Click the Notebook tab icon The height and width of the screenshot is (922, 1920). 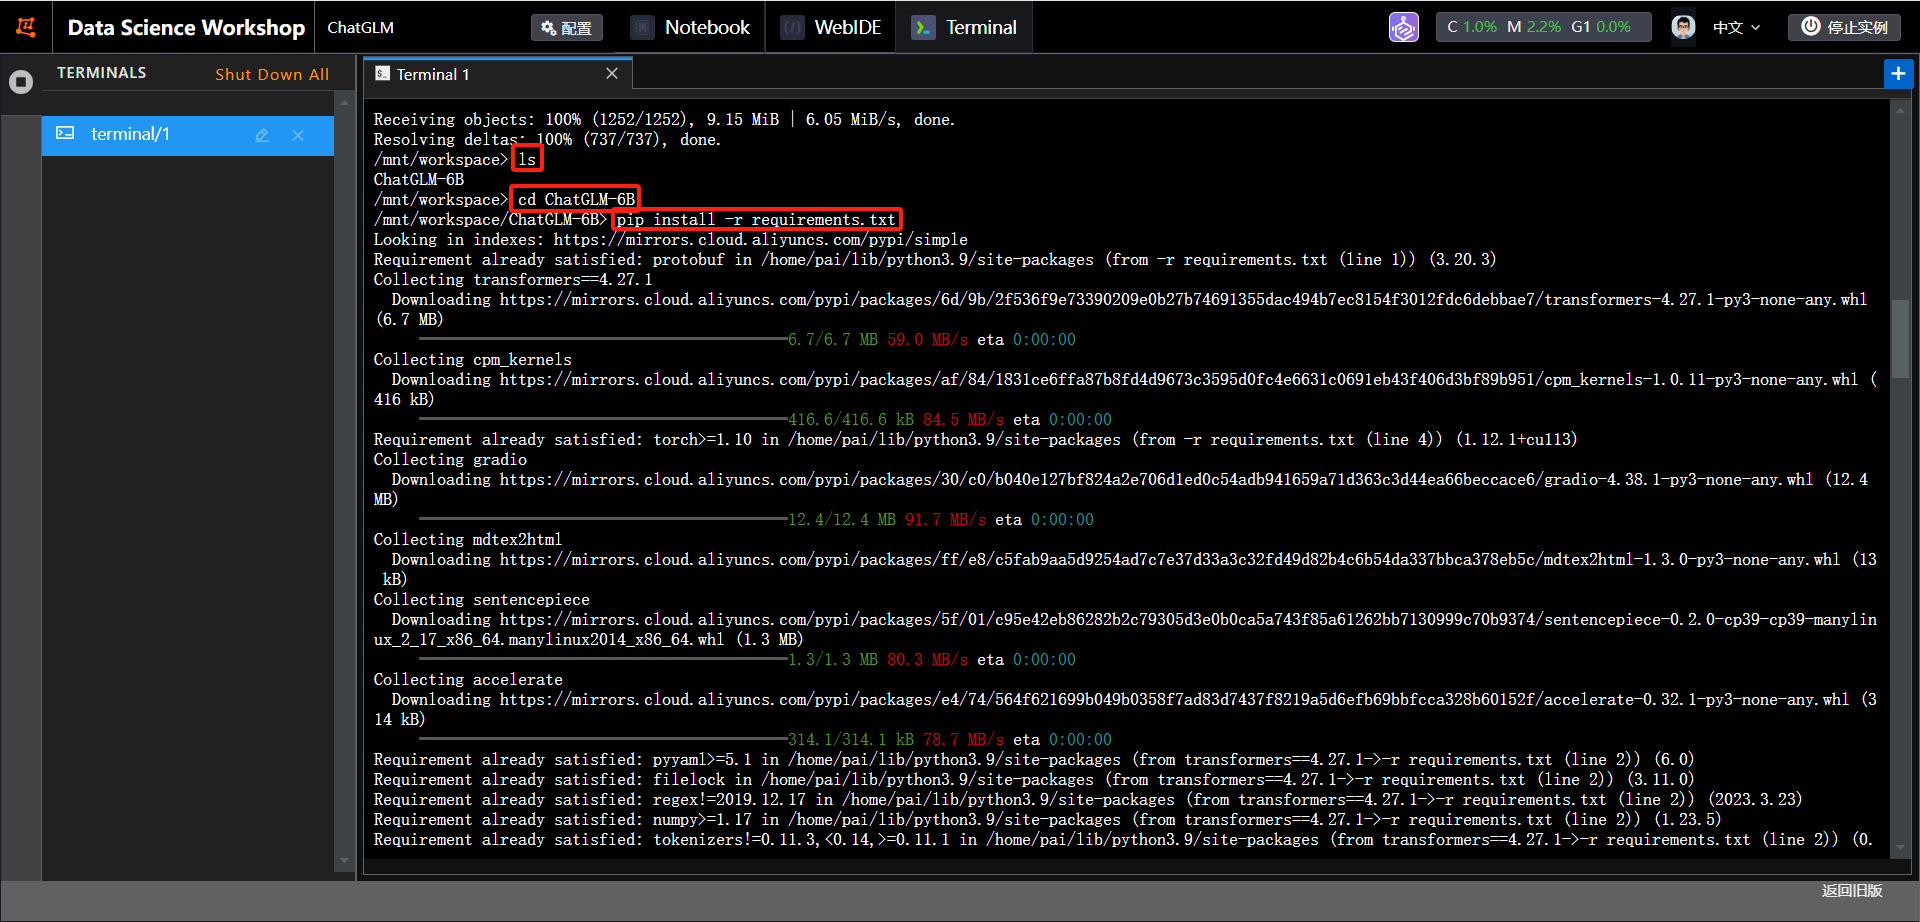pos(642,28)
